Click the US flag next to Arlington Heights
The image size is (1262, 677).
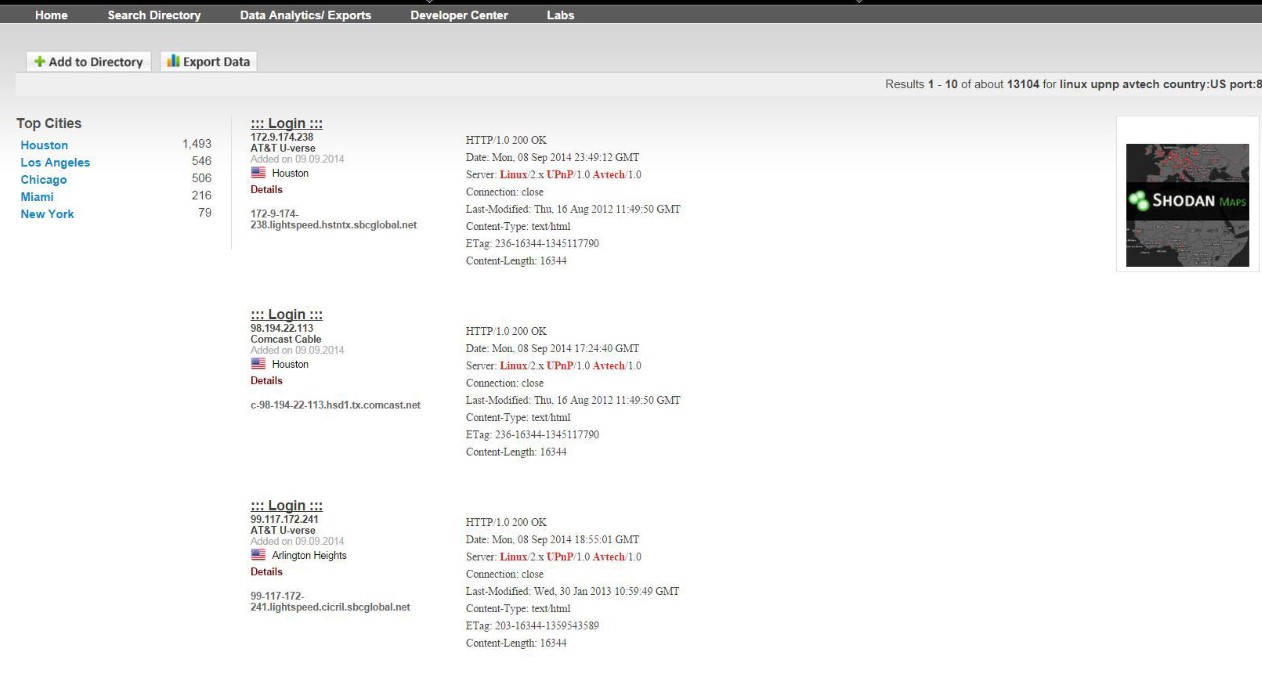click(x=259, y=553)
